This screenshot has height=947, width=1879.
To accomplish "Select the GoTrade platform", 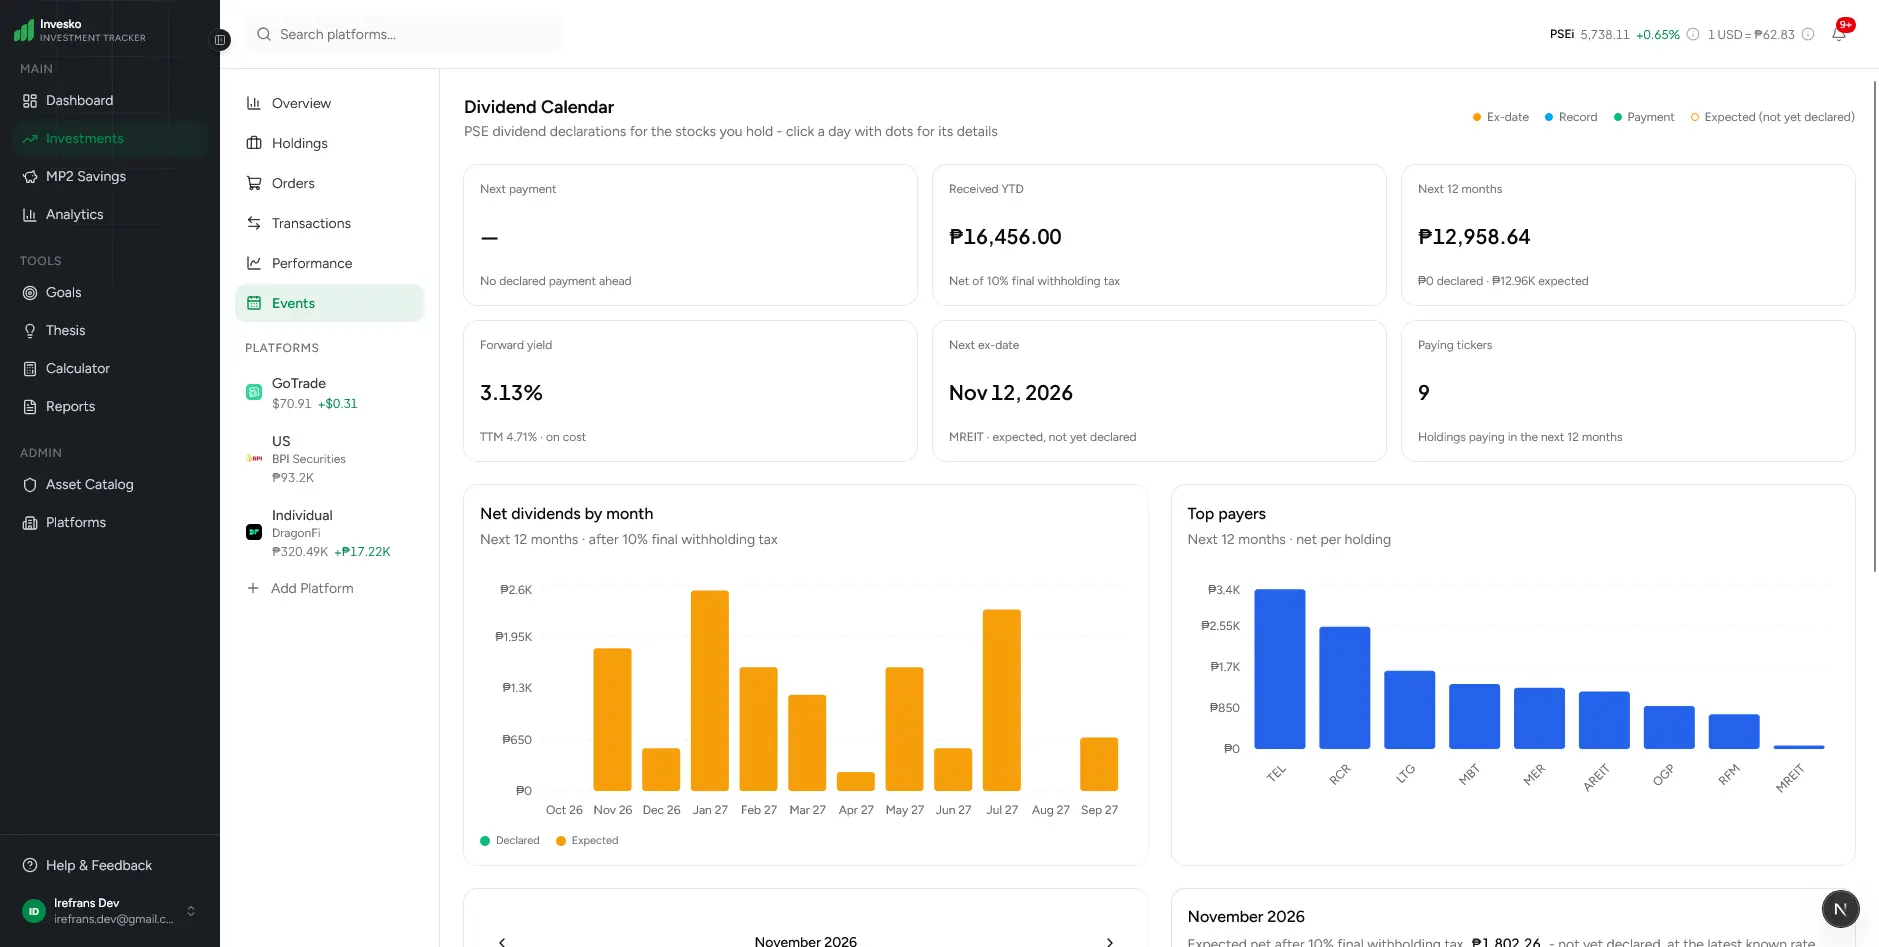I will 330,393.
